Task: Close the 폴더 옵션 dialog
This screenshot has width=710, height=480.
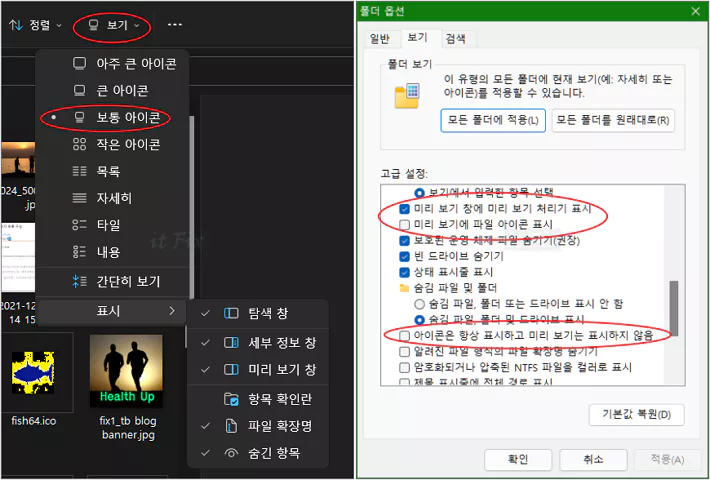Action: click(696, 11)
